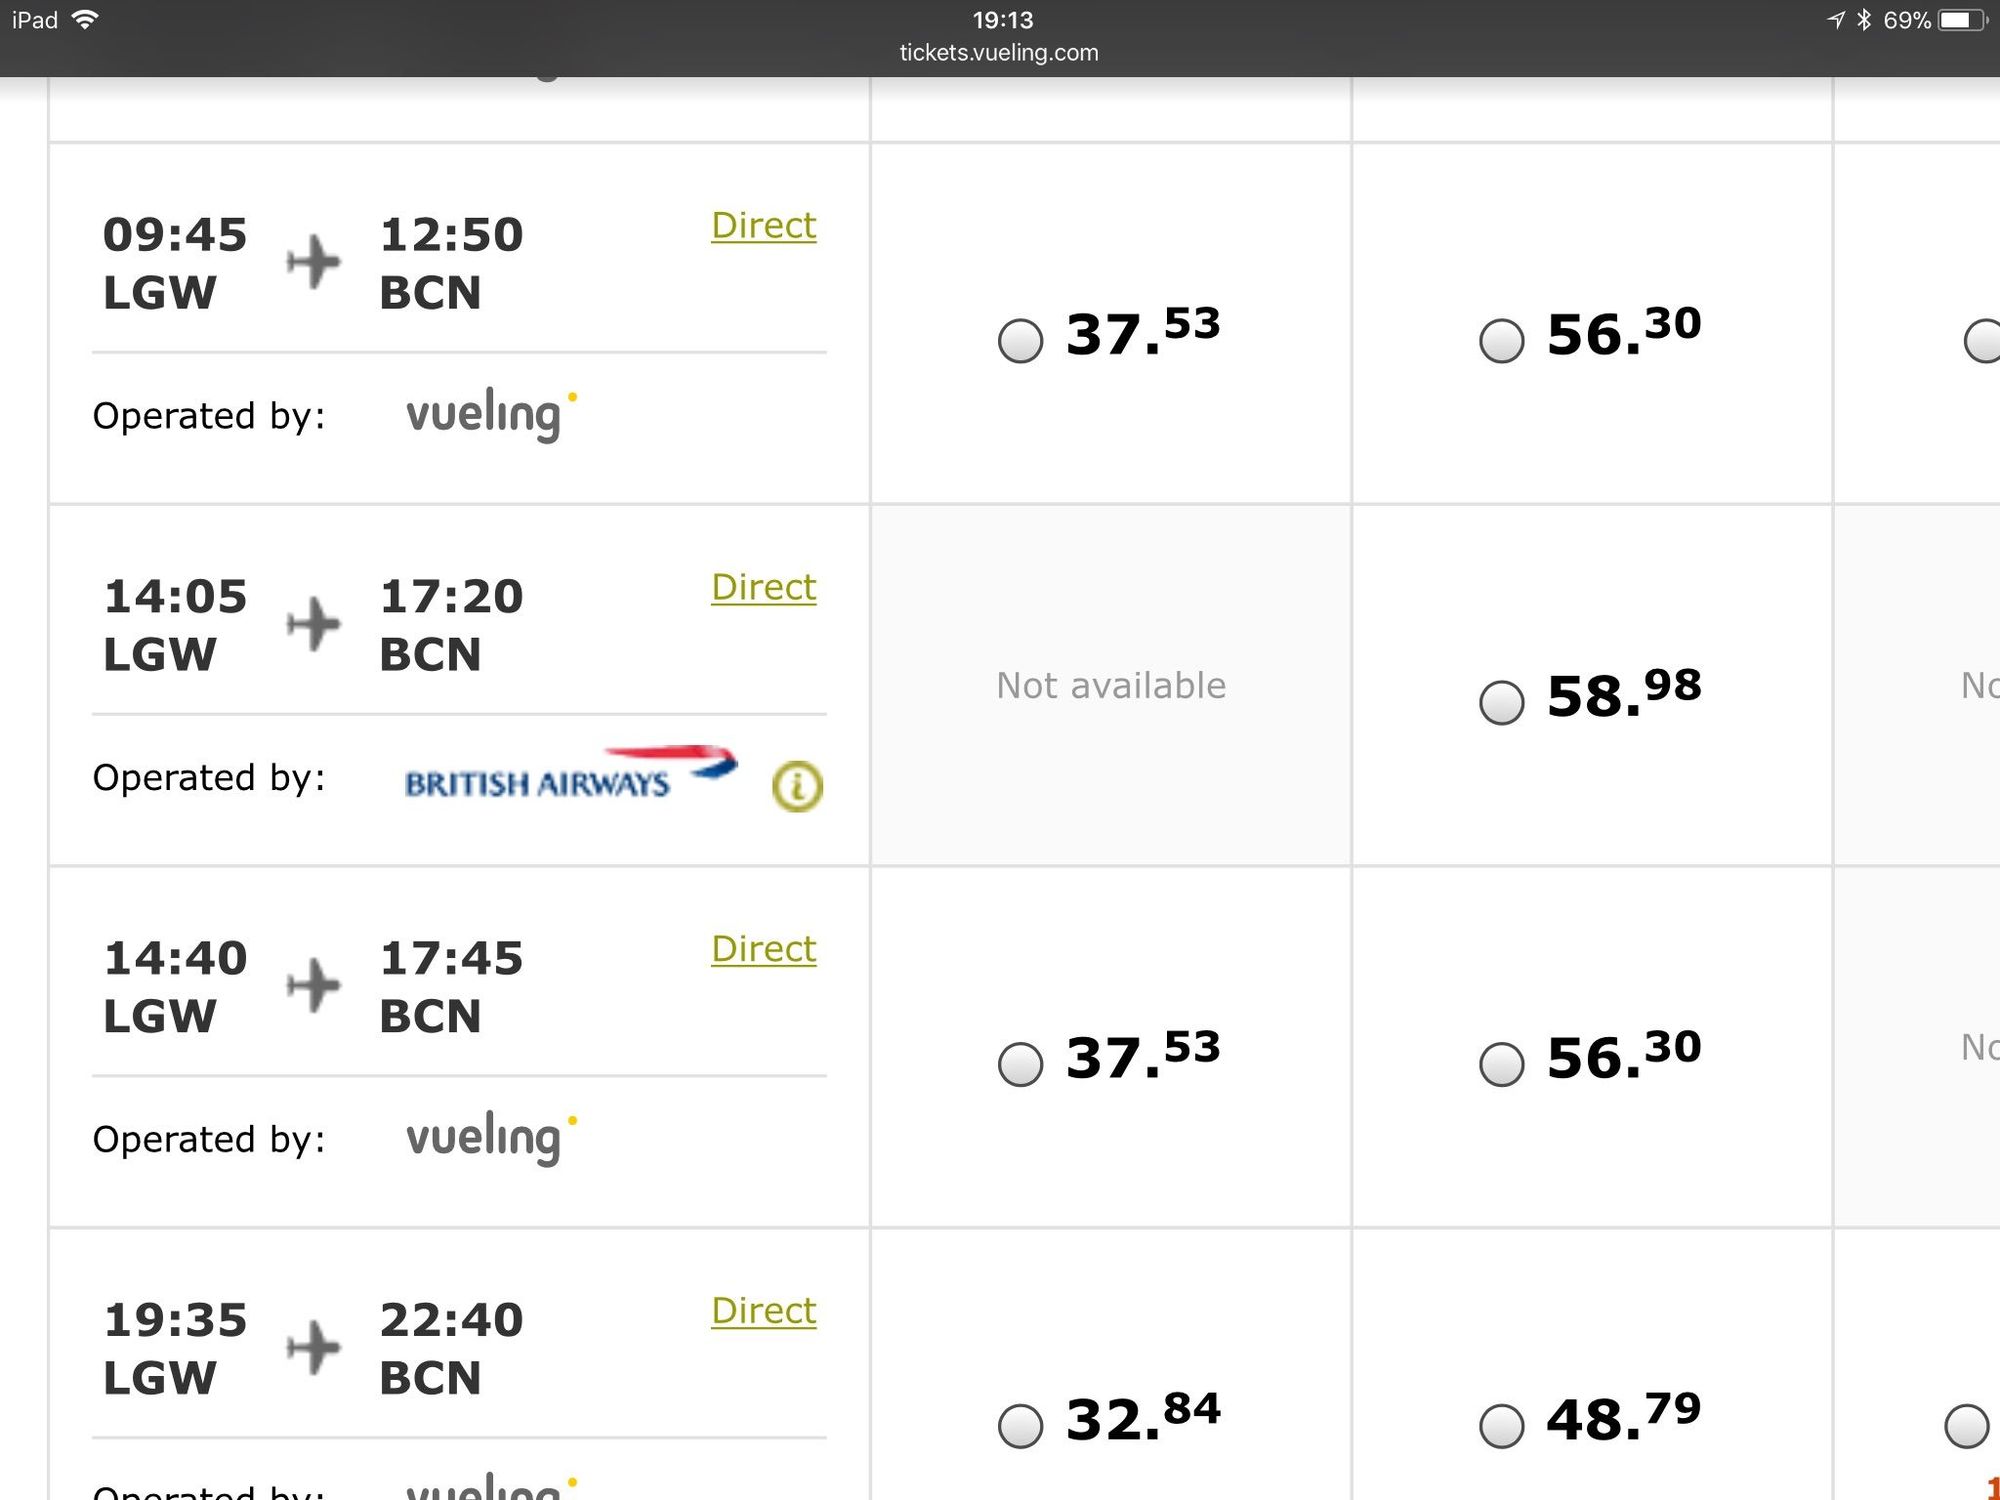Click the British Airways info icon
This screenshot has height=1500, width=2000.
(797, 786)
